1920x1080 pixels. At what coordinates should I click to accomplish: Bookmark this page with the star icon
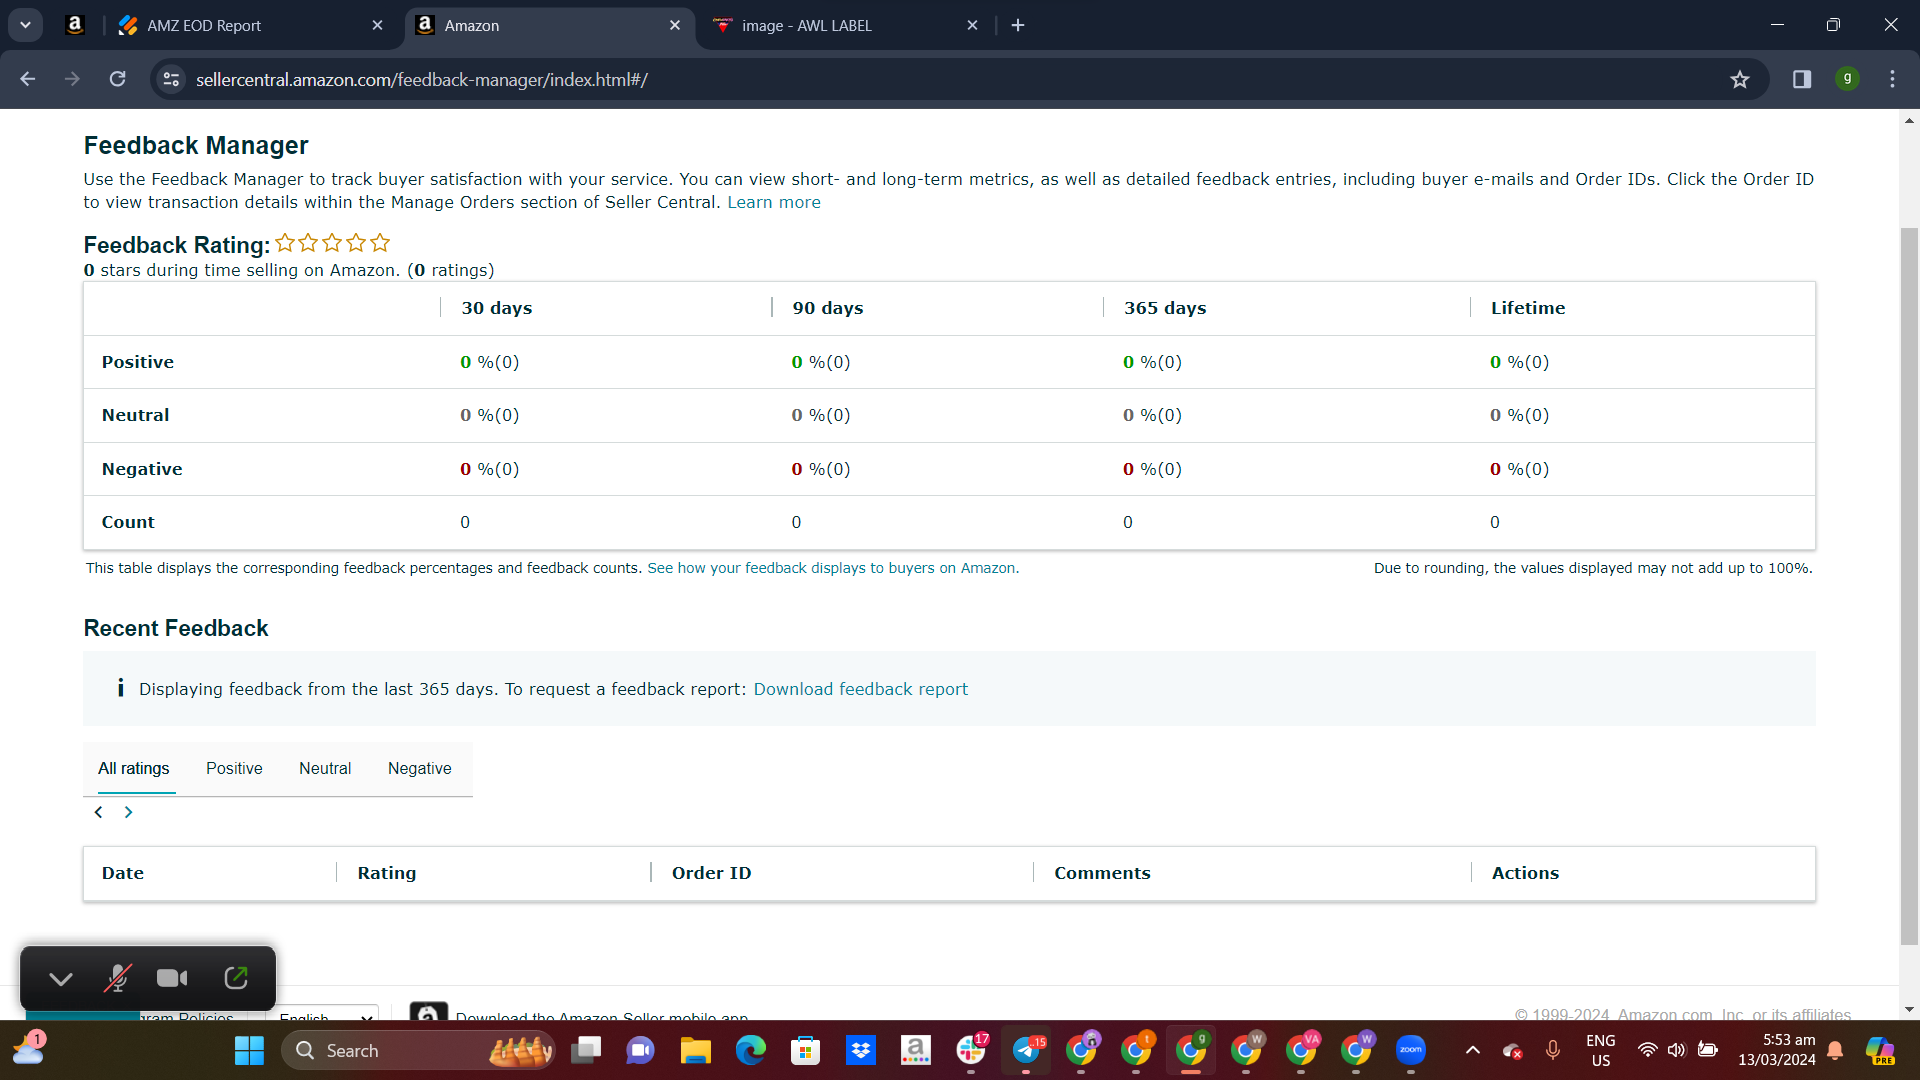(x=1740, y=79)
